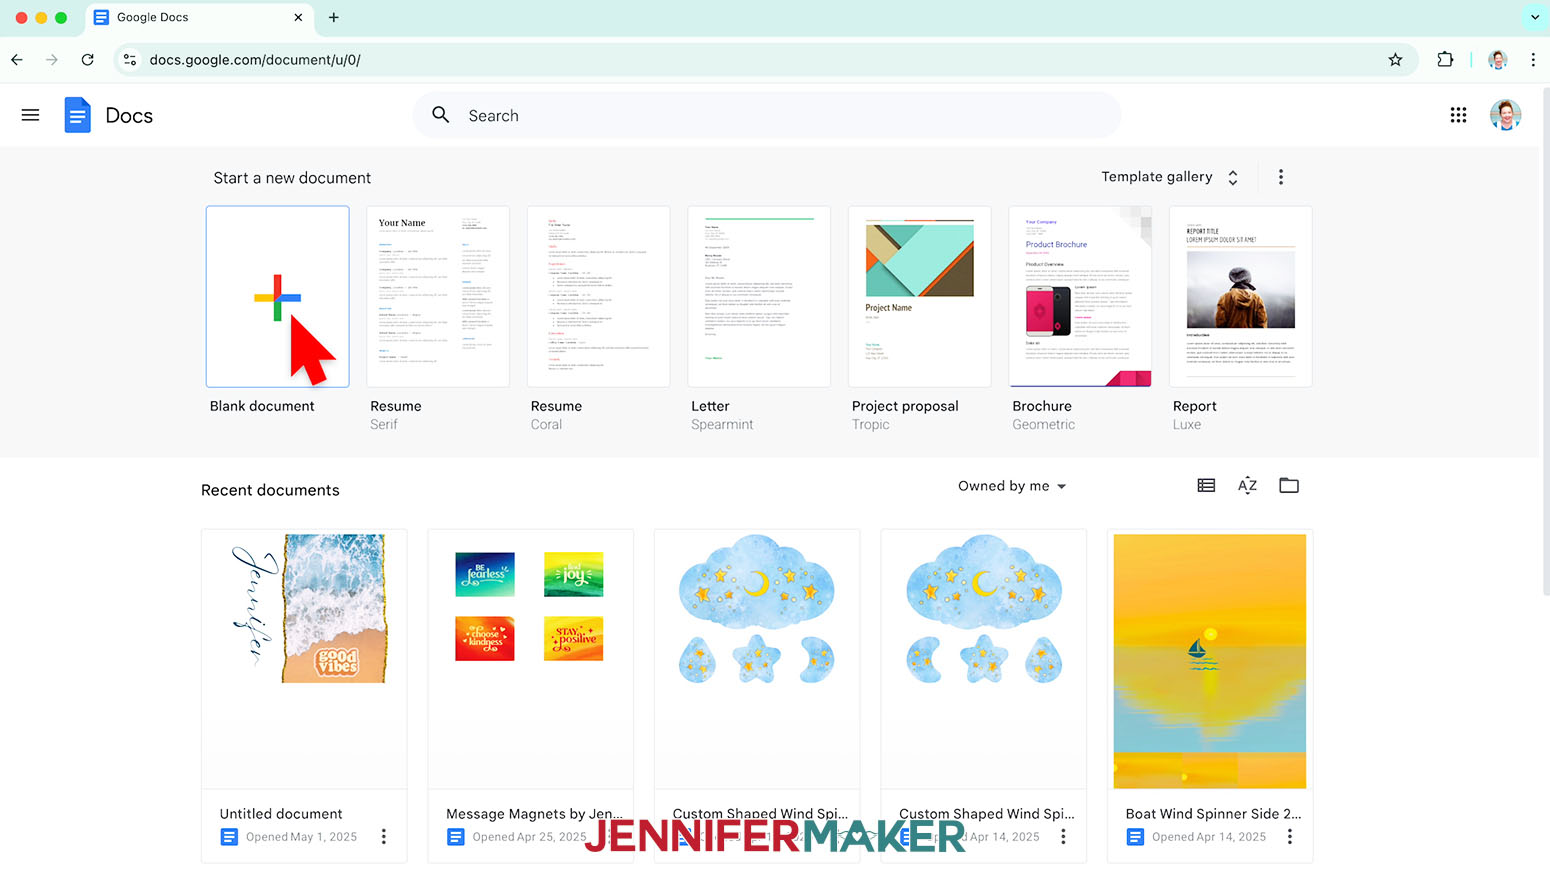Screen dimensions: 1550x872
Task: Open the Untitled document preview thumbnail
Action: [x=304, y=659]
